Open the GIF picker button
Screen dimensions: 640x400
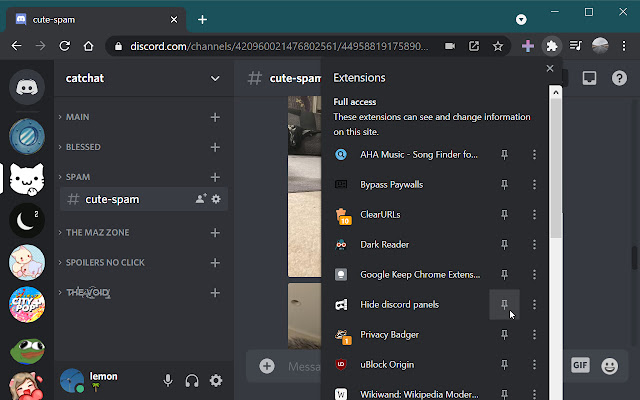pos(580,365)
